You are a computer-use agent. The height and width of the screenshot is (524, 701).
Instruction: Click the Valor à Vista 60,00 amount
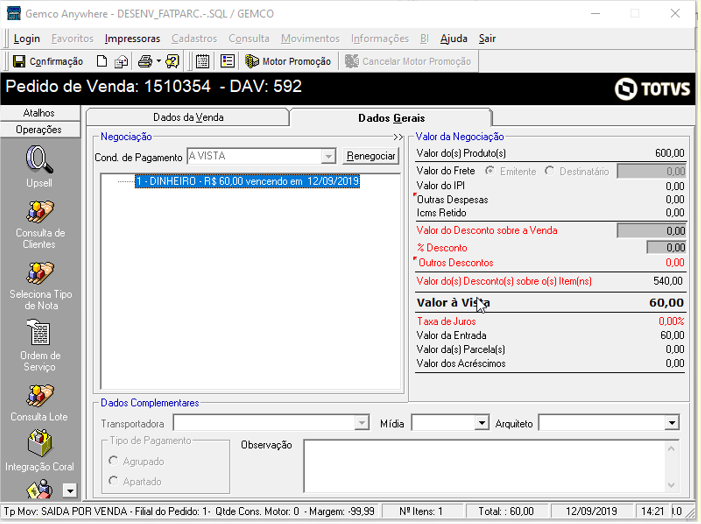666,303
